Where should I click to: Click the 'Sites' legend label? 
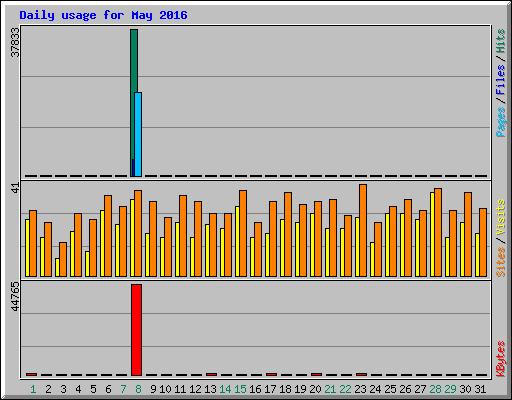click(500, 262)
